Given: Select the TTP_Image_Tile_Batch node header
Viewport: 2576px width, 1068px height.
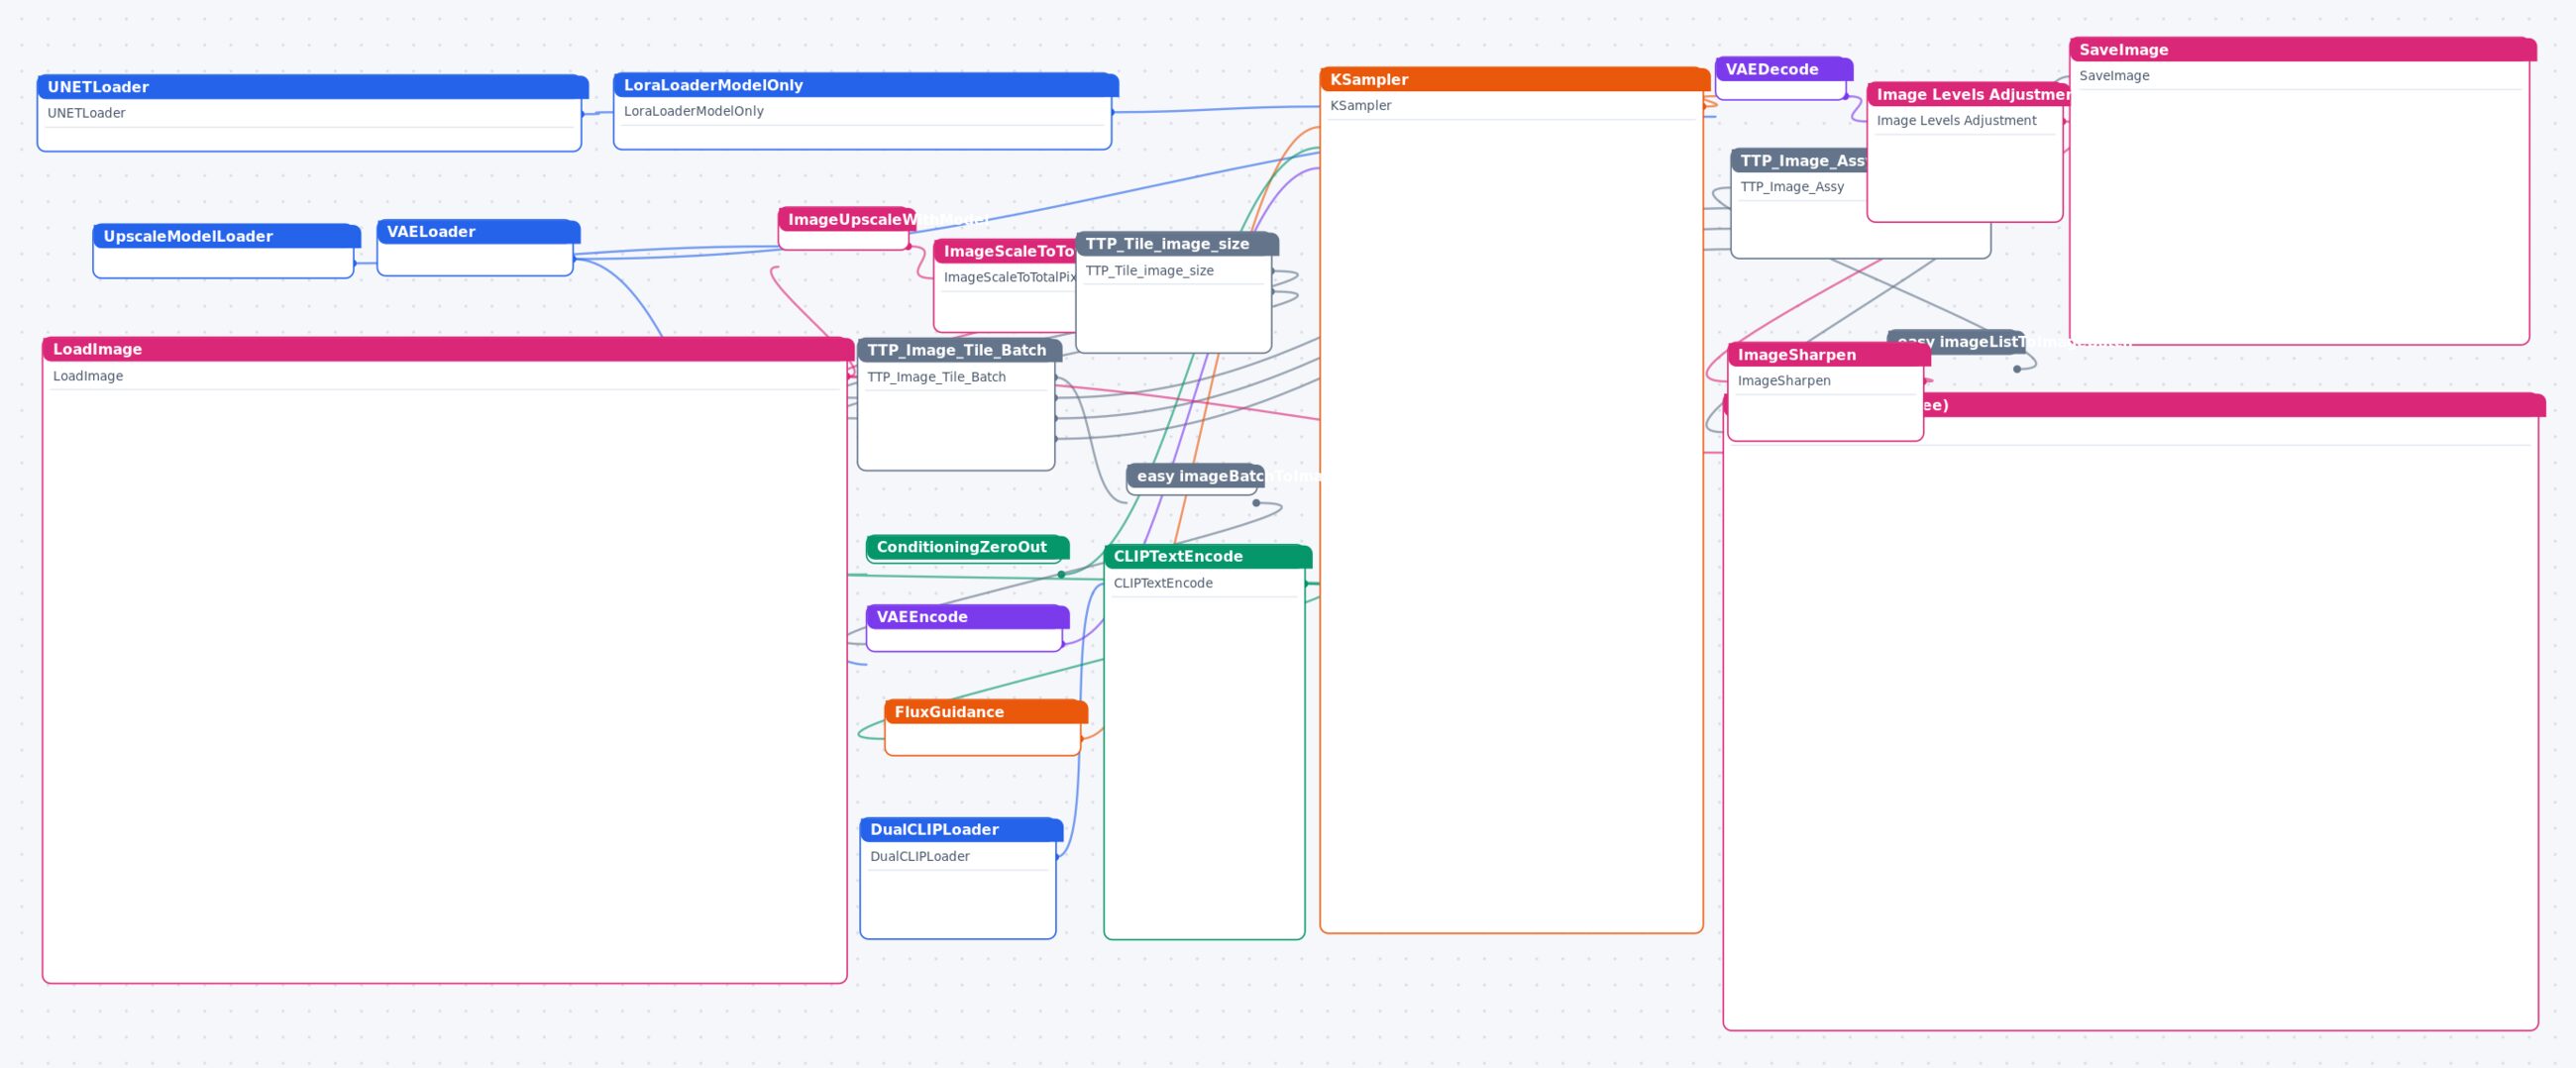Looking at the screenshot, I should click(959, 350).
